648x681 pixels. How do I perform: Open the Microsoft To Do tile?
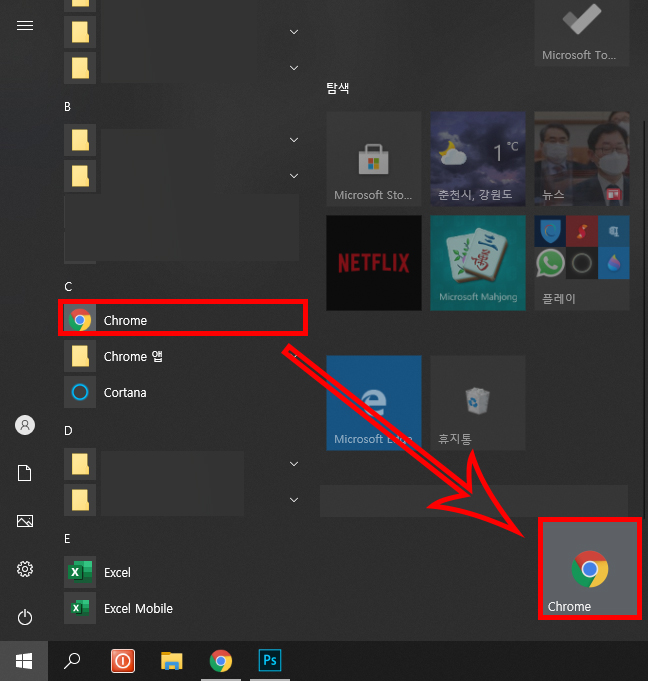[x=582, y=33]
